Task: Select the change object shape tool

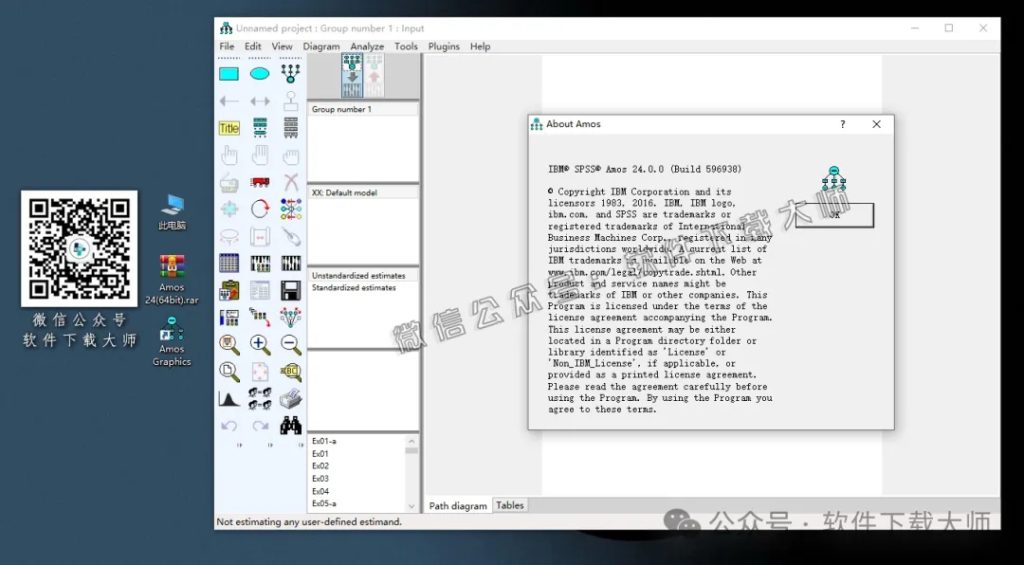Action: 229,209
